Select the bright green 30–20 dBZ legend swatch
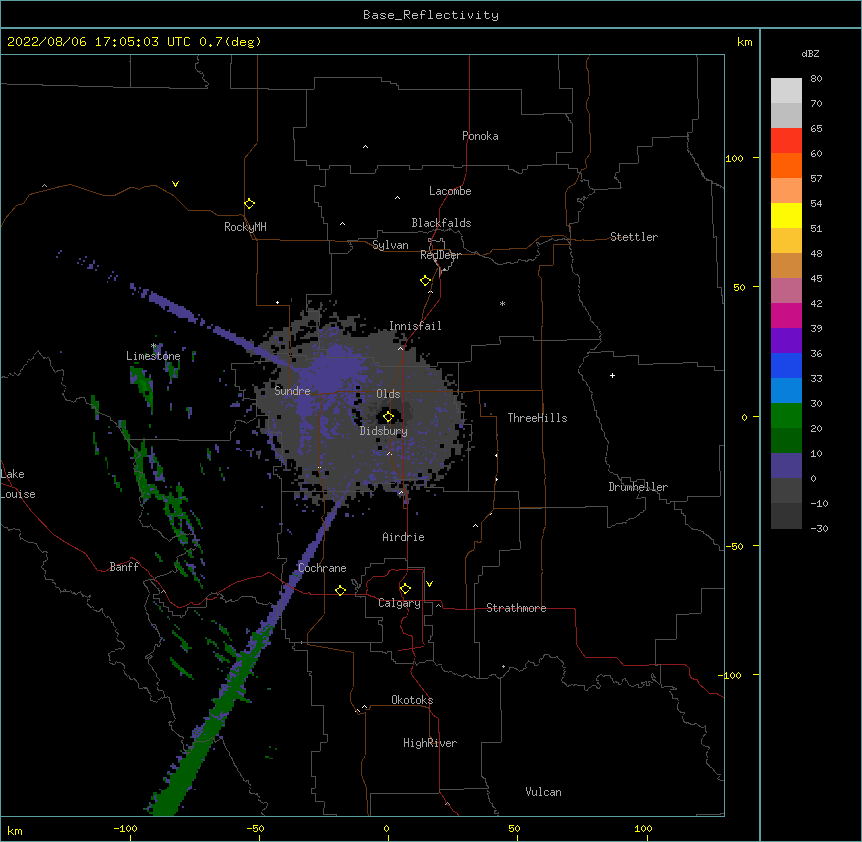Viewport: 862px width, 842px height. click(786, 416)
